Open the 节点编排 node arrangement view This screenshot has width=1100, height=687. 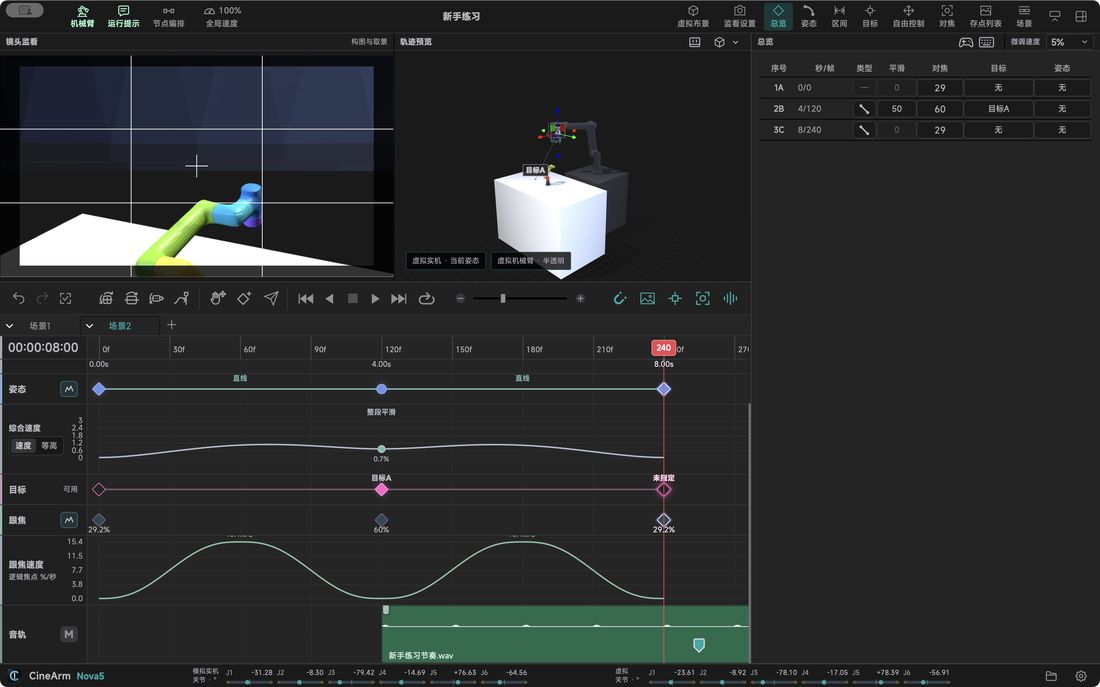pos(168,16)
